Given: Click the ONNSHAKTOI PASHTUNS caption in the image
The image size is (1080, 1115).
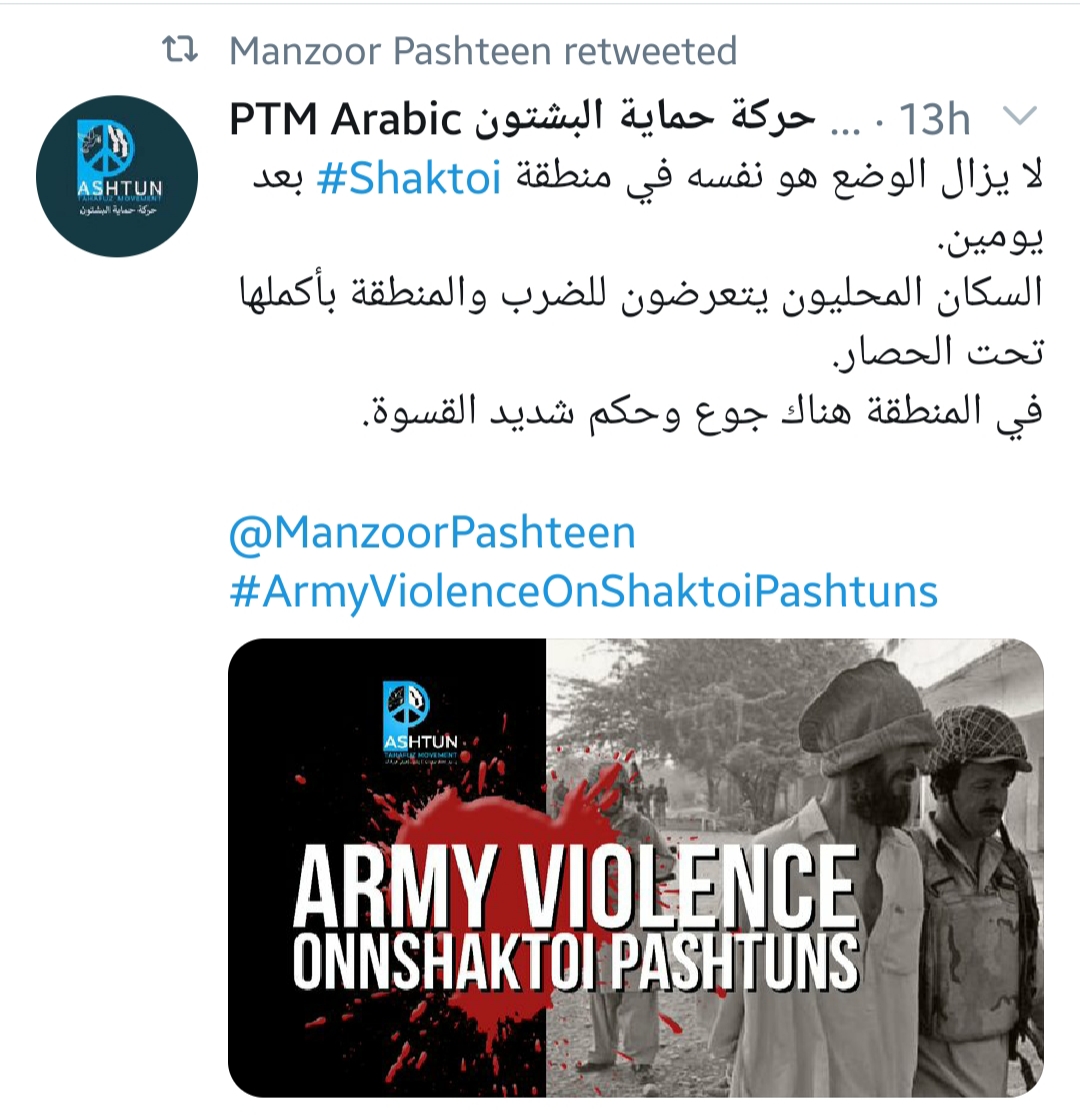Looking at the screenshot, I should coord(576,962).
